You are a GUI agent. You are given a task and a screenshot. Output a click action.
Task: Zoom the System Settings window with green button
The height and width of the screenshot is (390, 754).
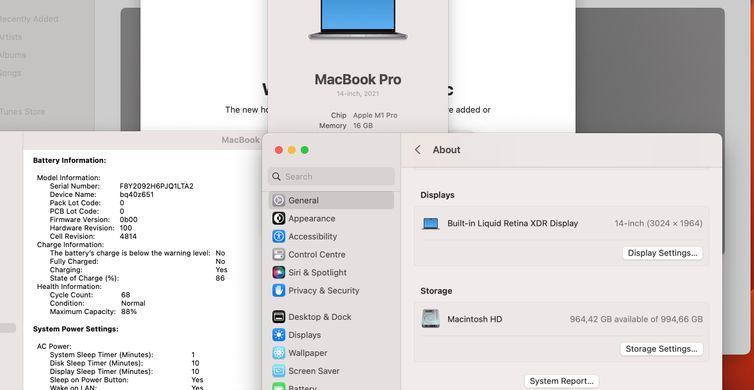click(305, 150)
